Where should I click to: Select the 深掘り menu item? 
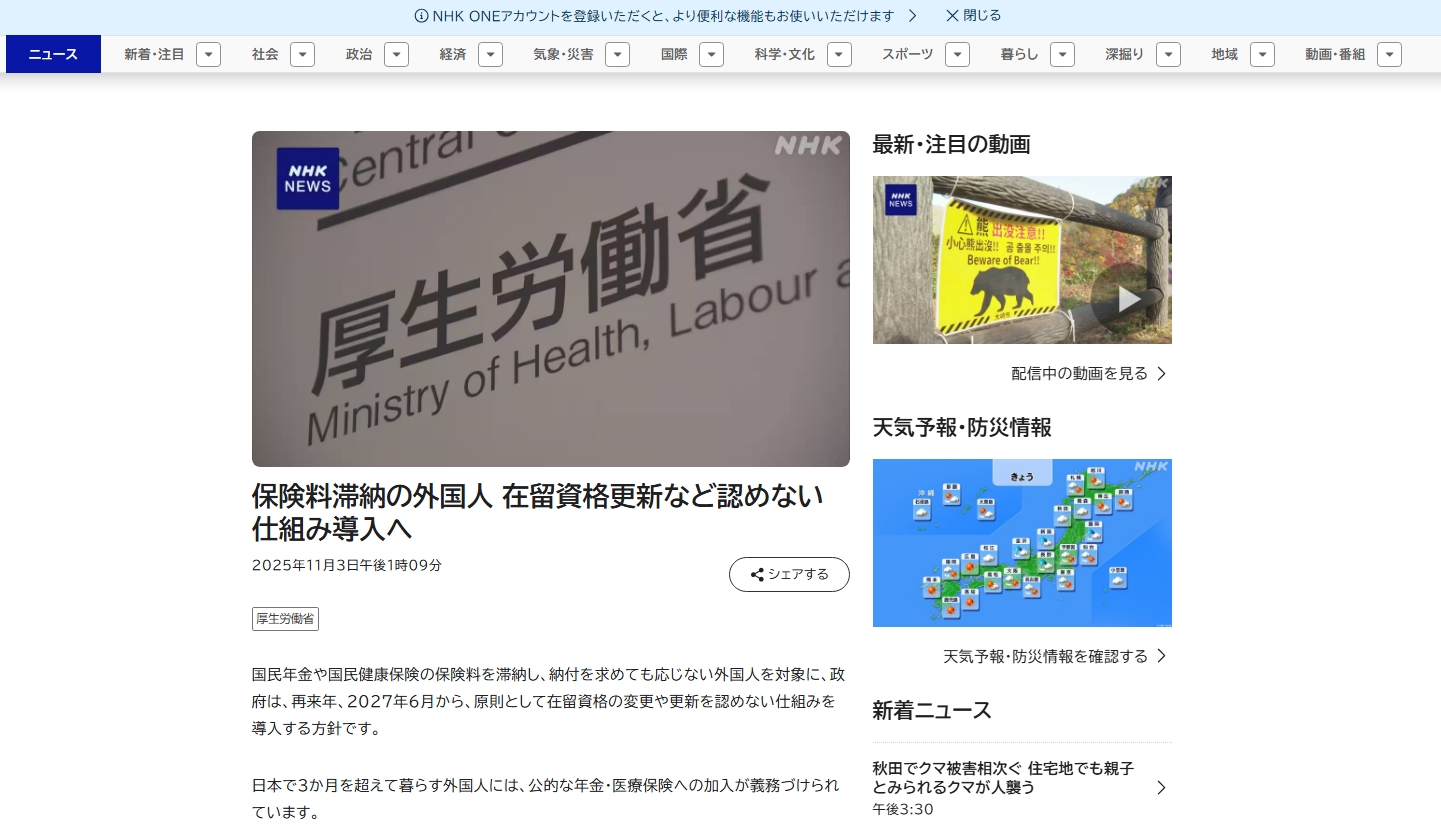tap(1125, 55)
